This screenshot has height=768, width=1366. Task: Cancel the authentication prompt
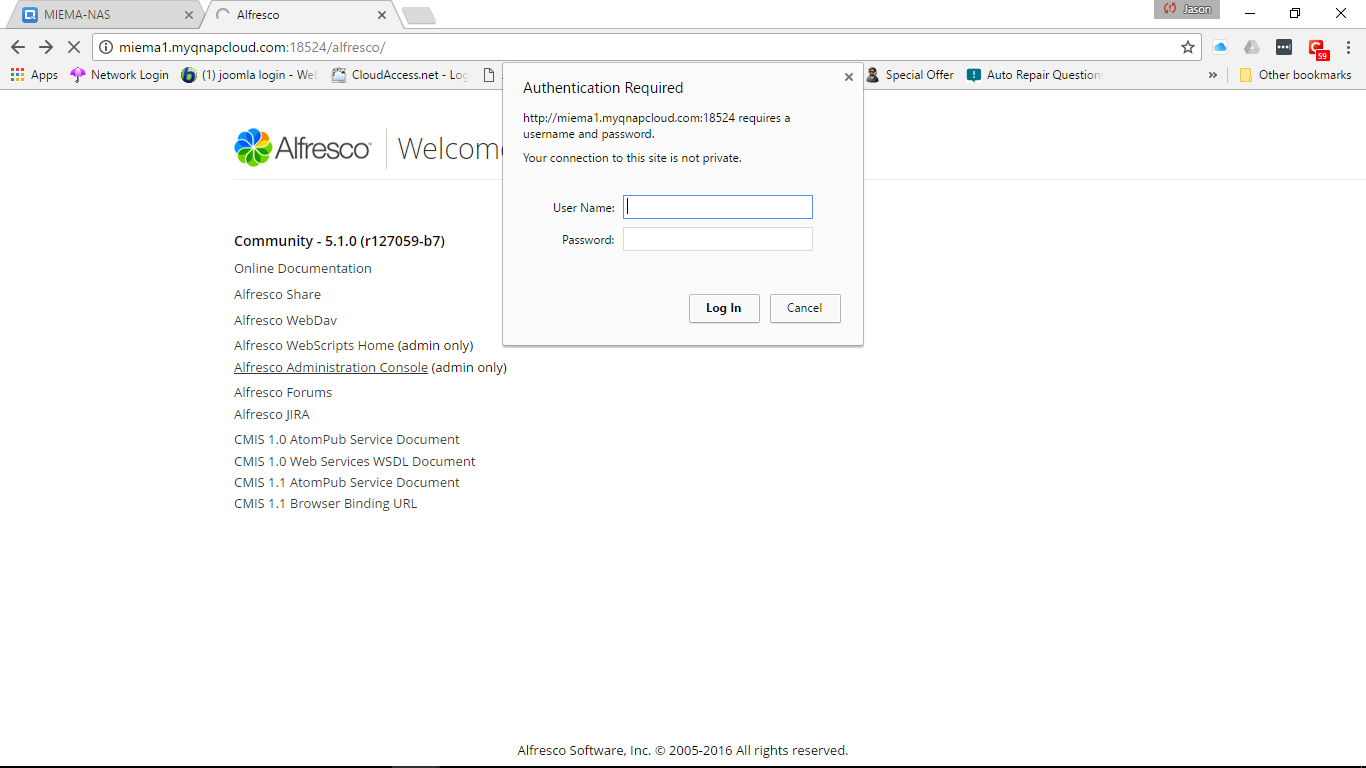805,308
